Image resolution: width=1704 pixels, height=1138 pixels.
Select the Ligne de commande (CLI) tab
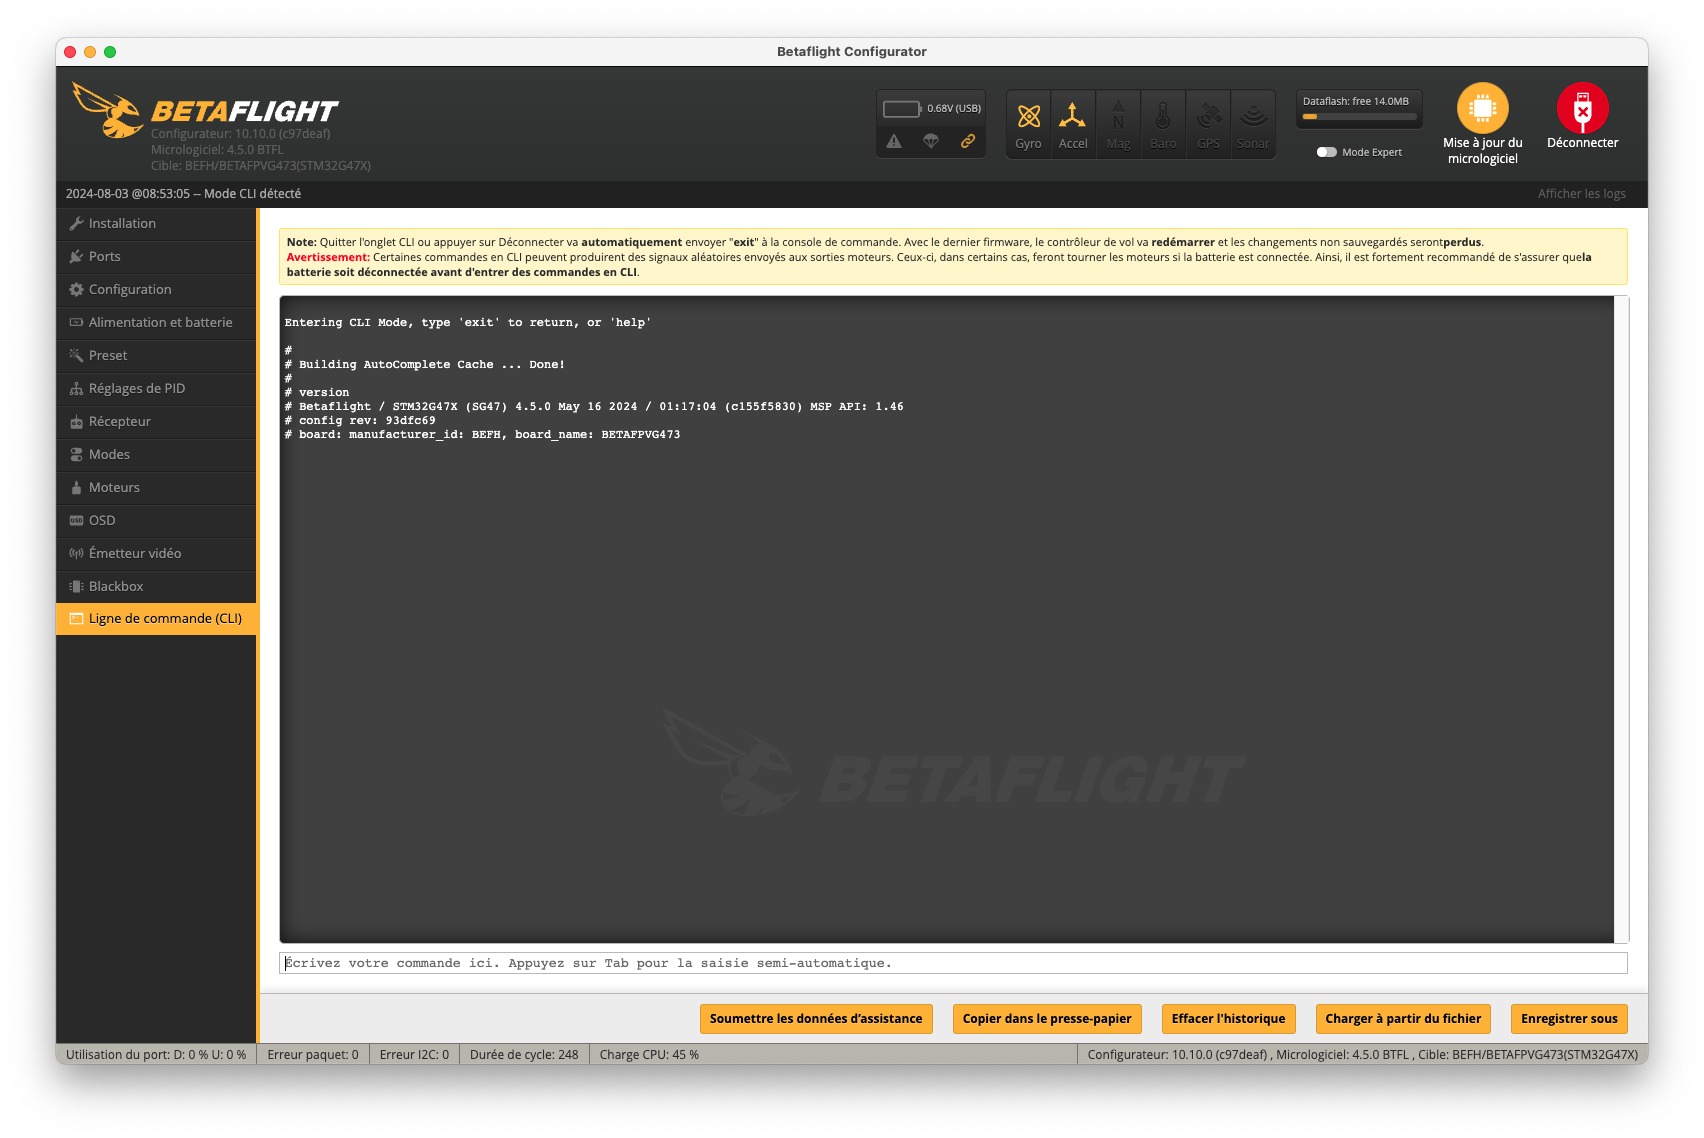click(156, 619)
